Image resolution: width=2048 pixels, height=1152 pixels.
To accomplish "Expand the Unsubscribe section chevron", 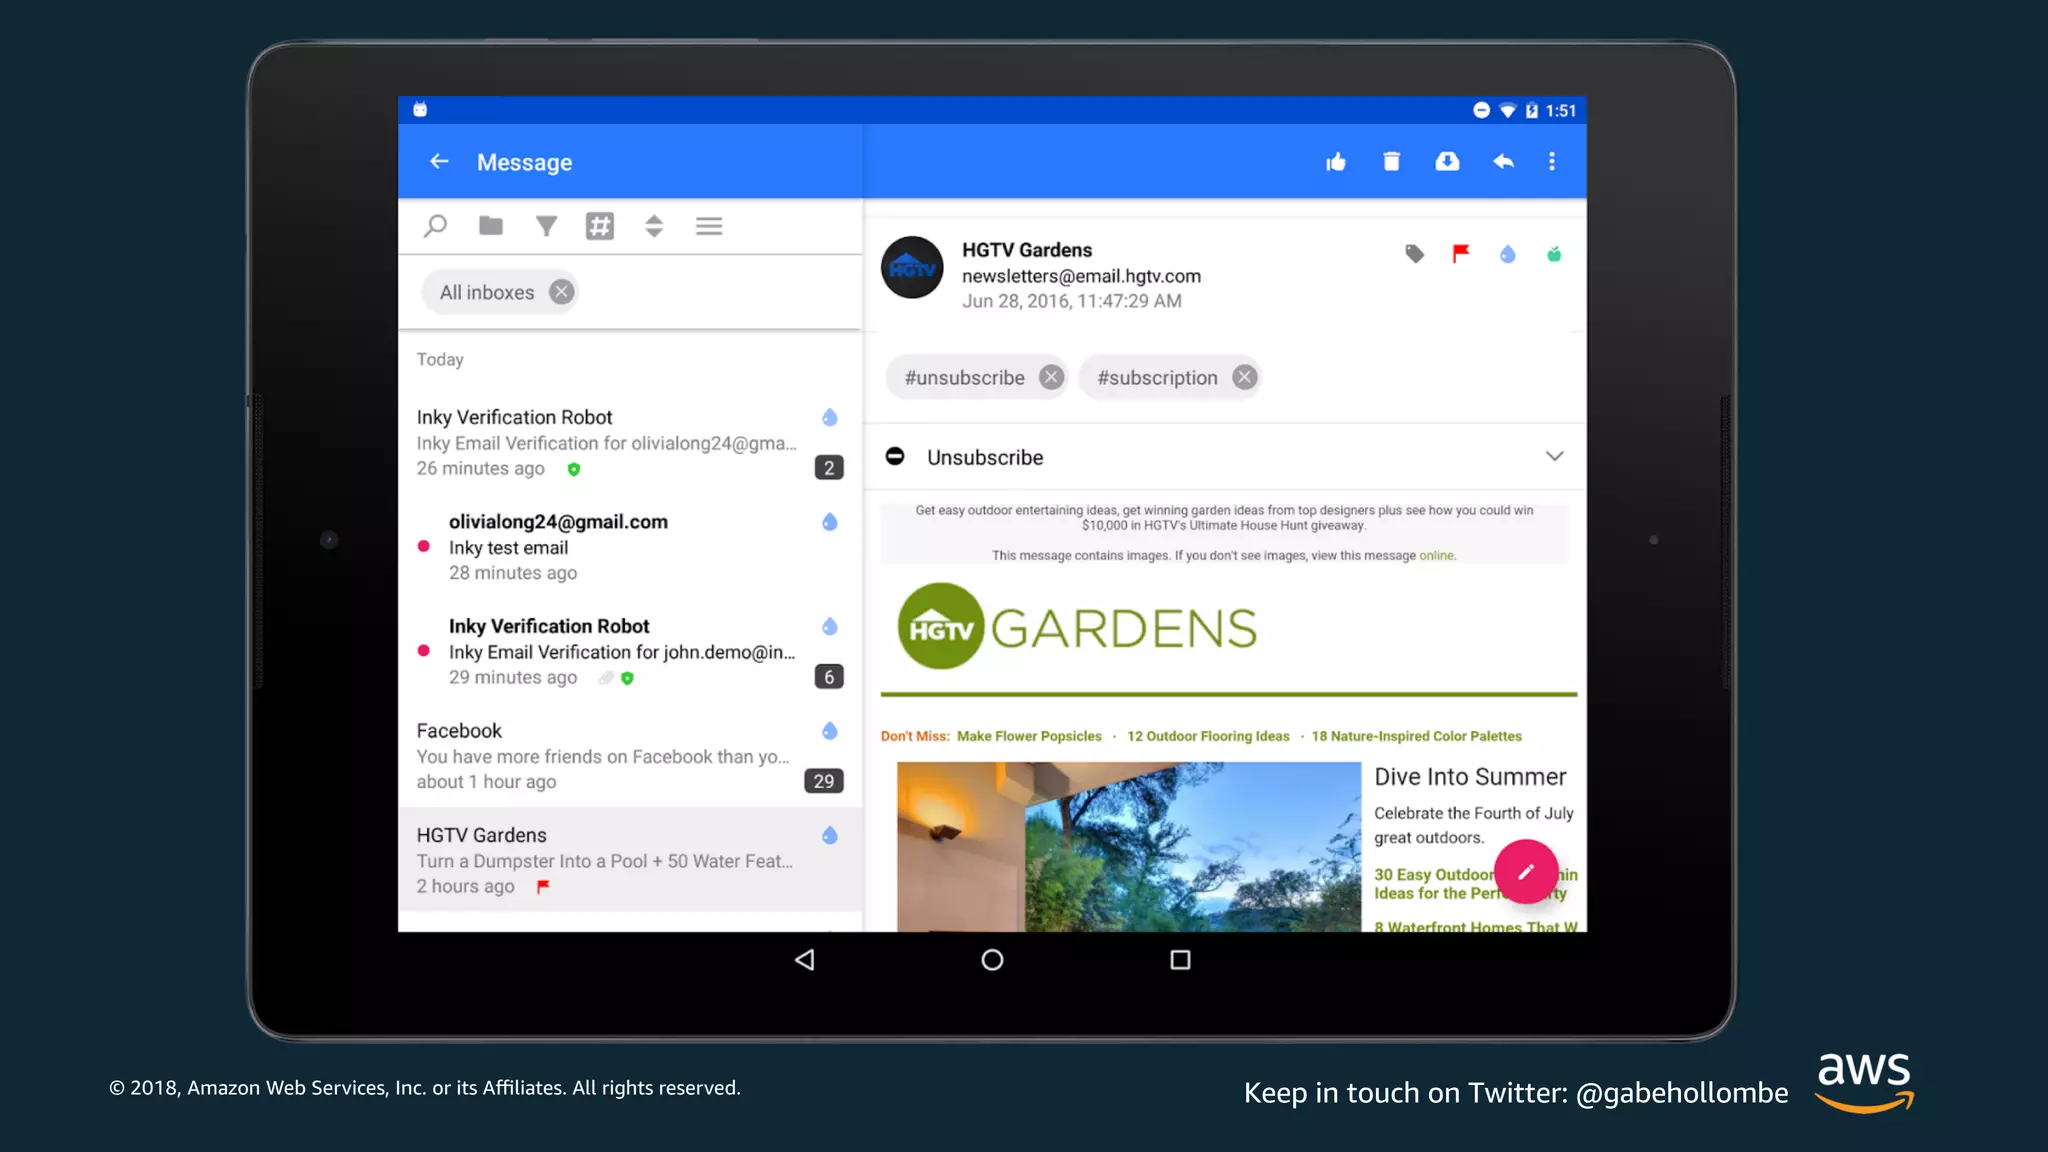I will [x=1554, y=457].
